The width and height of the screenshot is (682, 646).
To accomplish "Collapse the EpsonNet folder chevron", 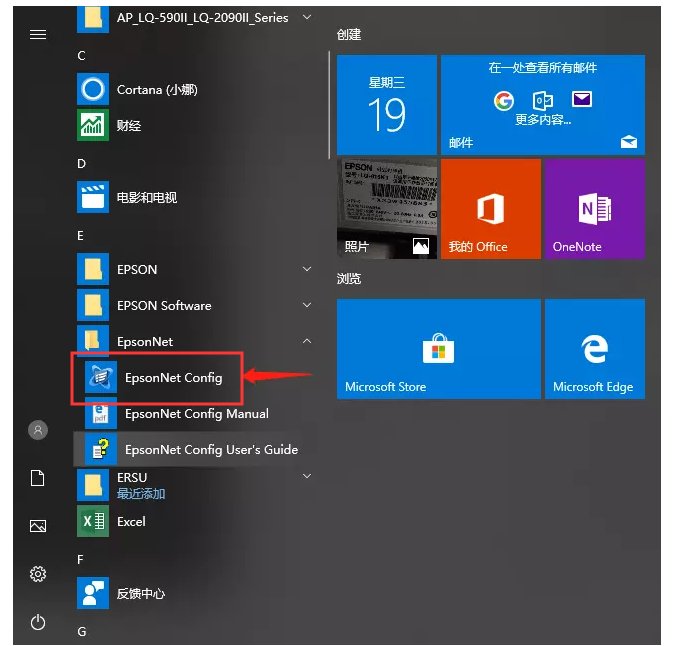I will coord(307,341).
